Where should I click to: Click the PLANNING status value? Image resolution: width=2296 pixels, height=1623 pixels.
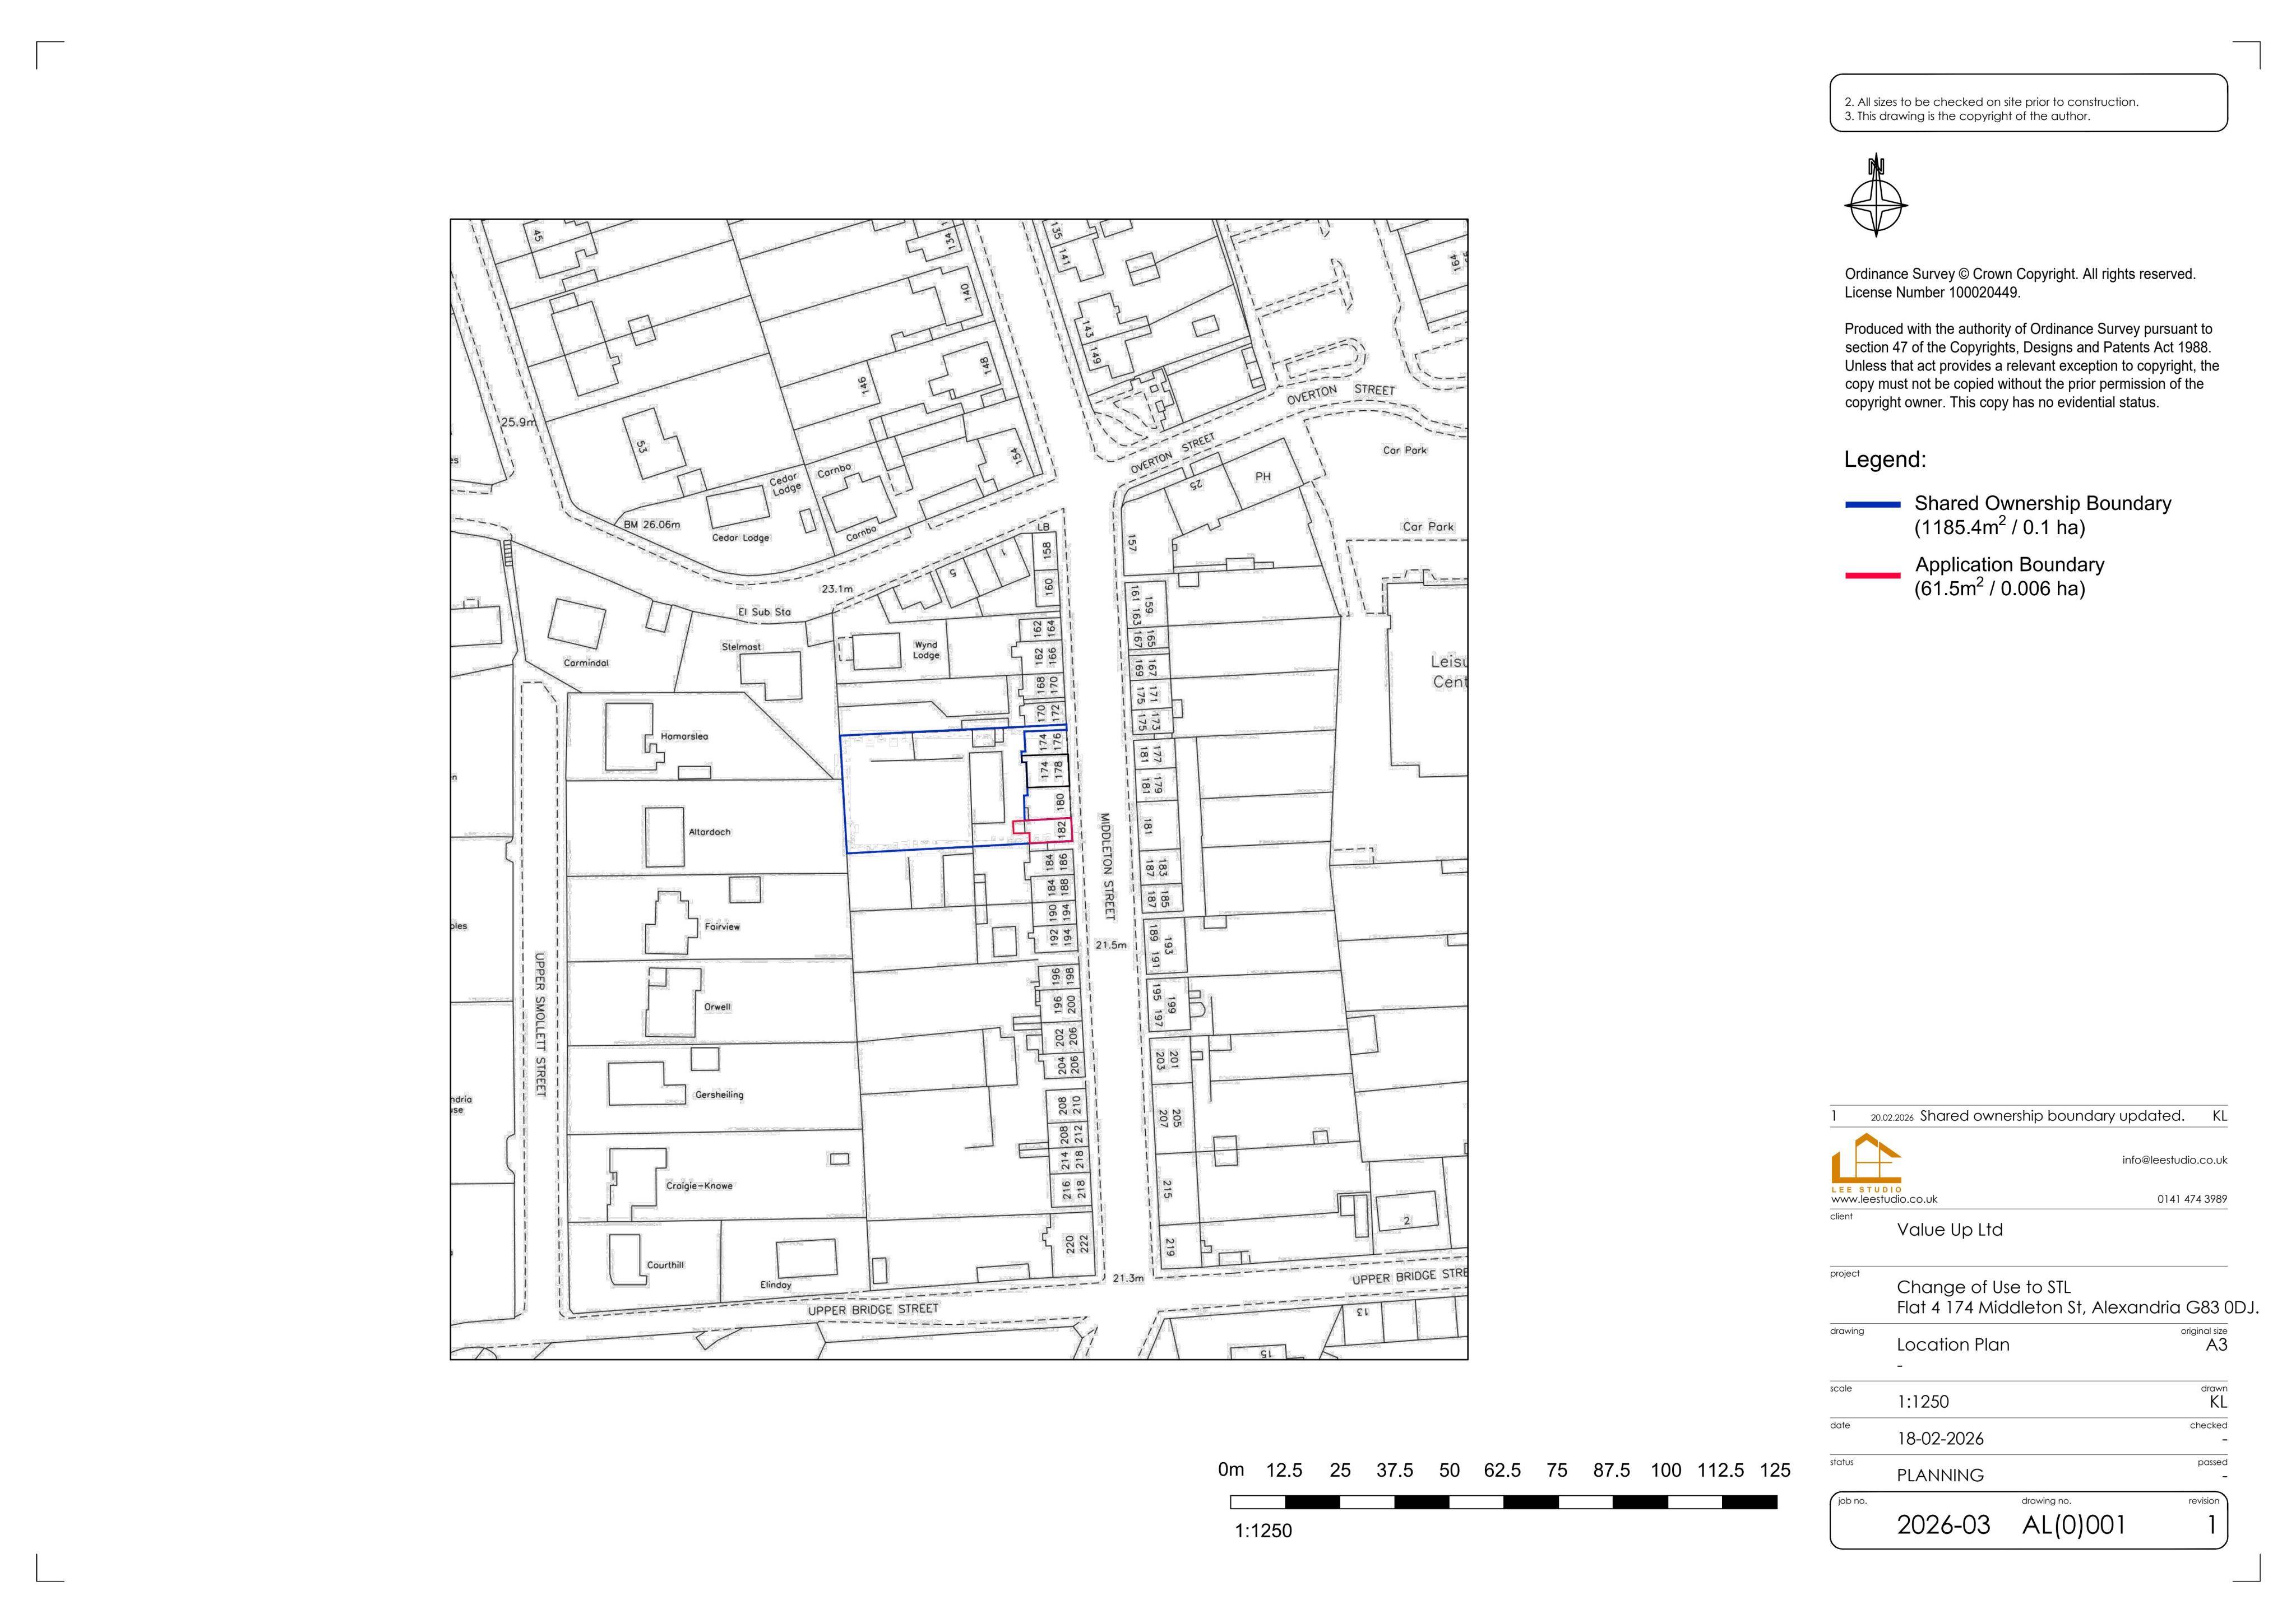[x=1940, y=1476]
